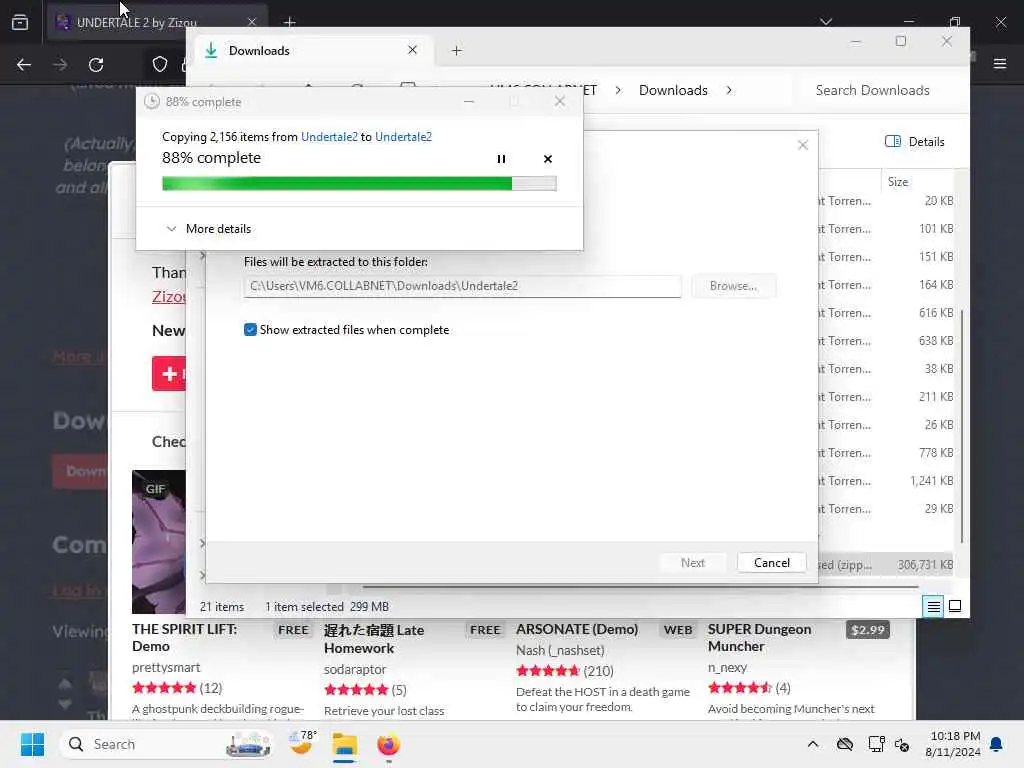Close the UNDERTALE 2 browser tab
Image resolution: width=1024 pixels, height=768 pixels.
[x=251, y=22]
